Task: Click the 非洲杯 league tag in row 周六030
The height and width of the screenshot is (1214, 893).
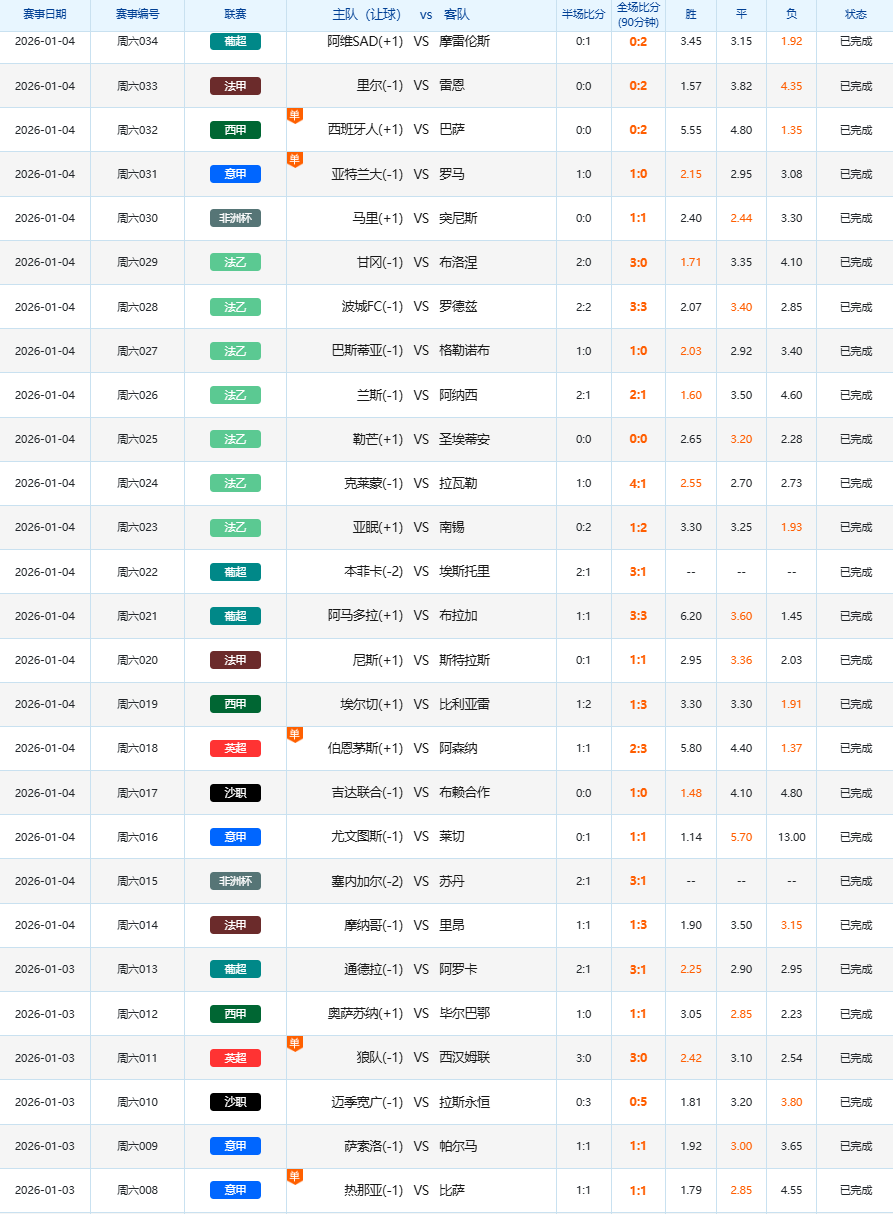Action: (x=235, y=218)
